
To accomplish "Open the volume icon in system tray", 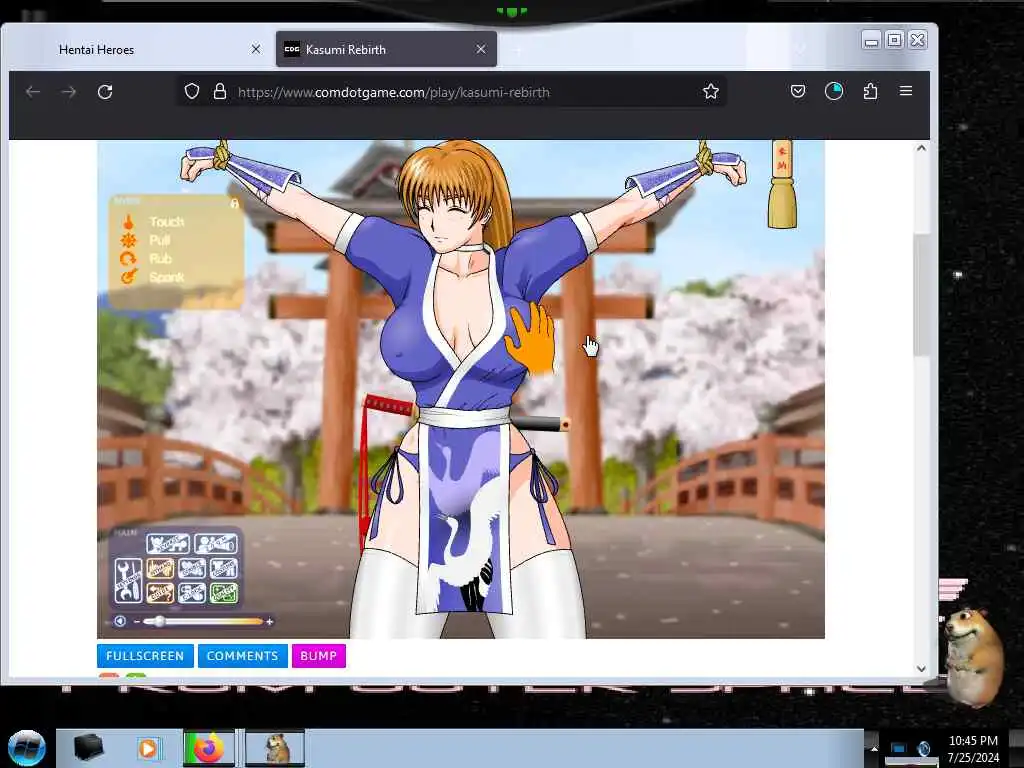I will tap(924, 748).
